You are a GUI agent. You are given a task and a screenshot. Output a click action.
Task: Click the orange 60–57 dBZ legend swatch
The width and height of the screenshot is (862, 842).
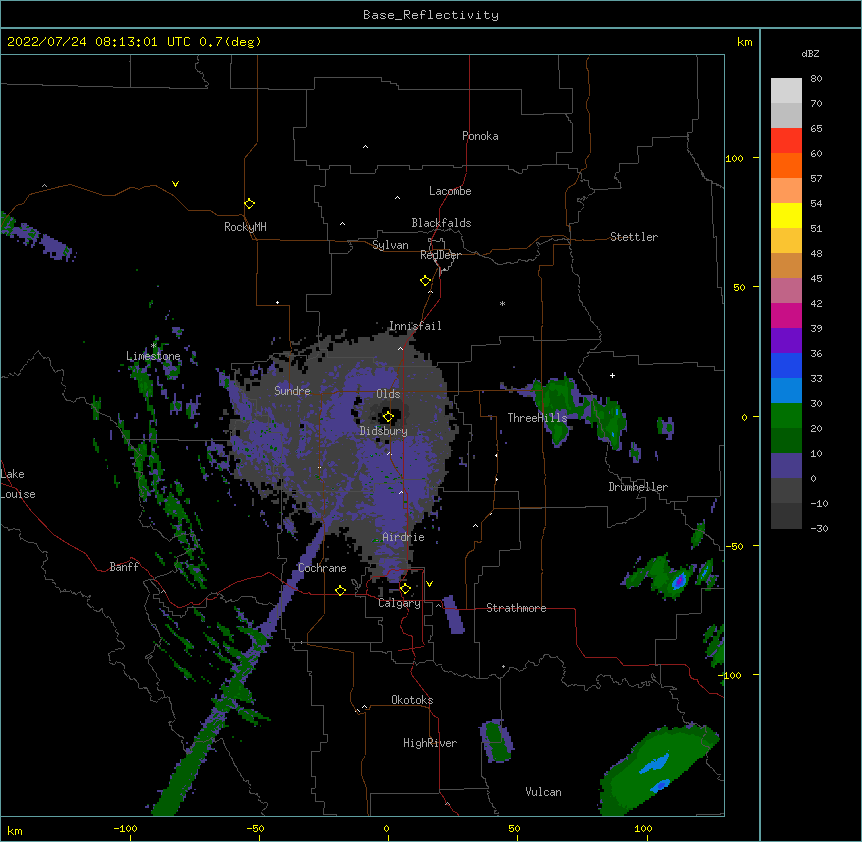coord(786,165)
